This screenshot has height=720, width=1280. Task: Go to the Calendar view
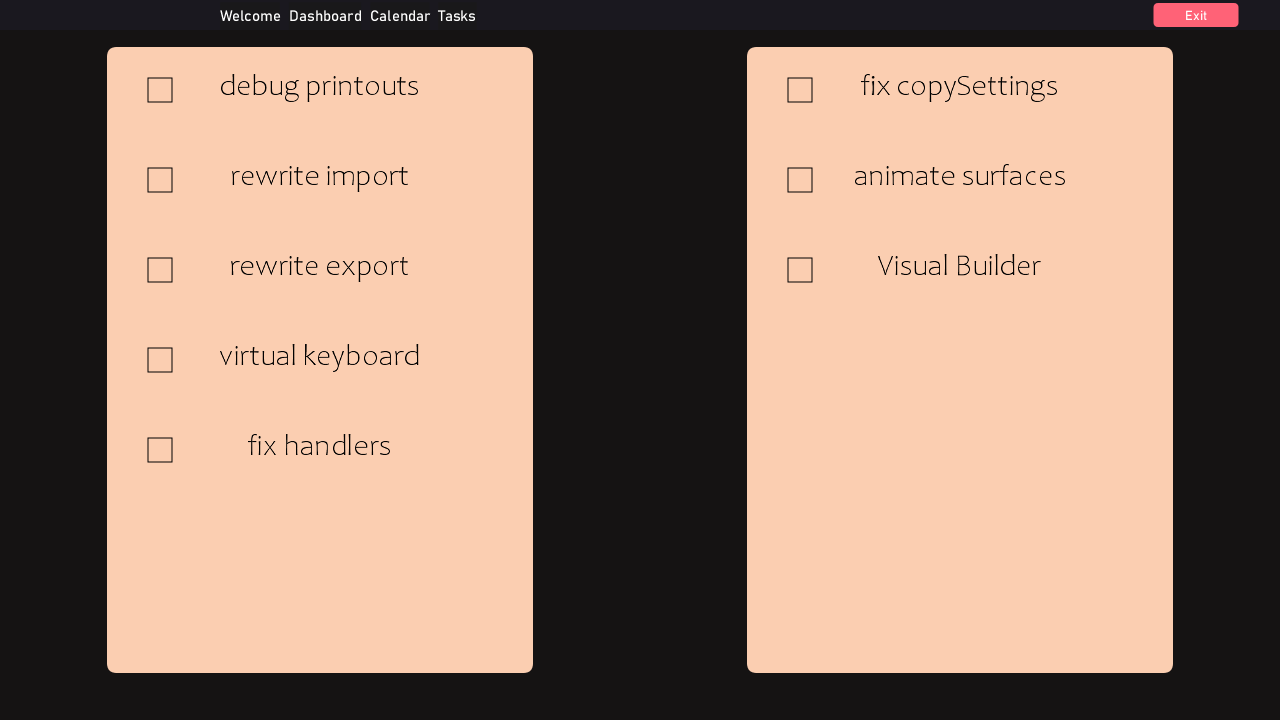[400, 16]
